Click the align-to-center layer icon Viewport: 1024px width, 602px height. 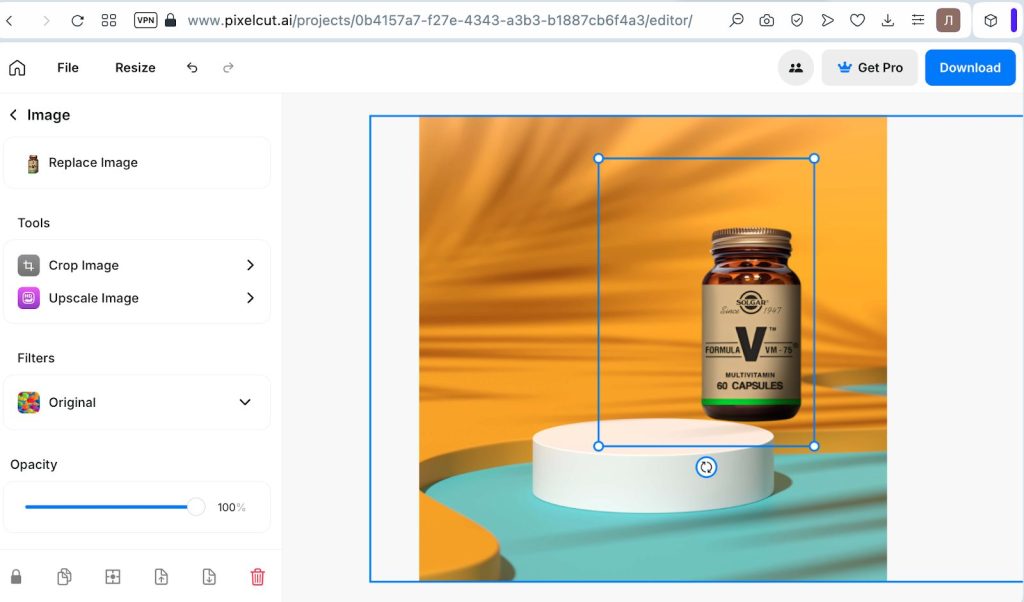(x=113, y=577)
